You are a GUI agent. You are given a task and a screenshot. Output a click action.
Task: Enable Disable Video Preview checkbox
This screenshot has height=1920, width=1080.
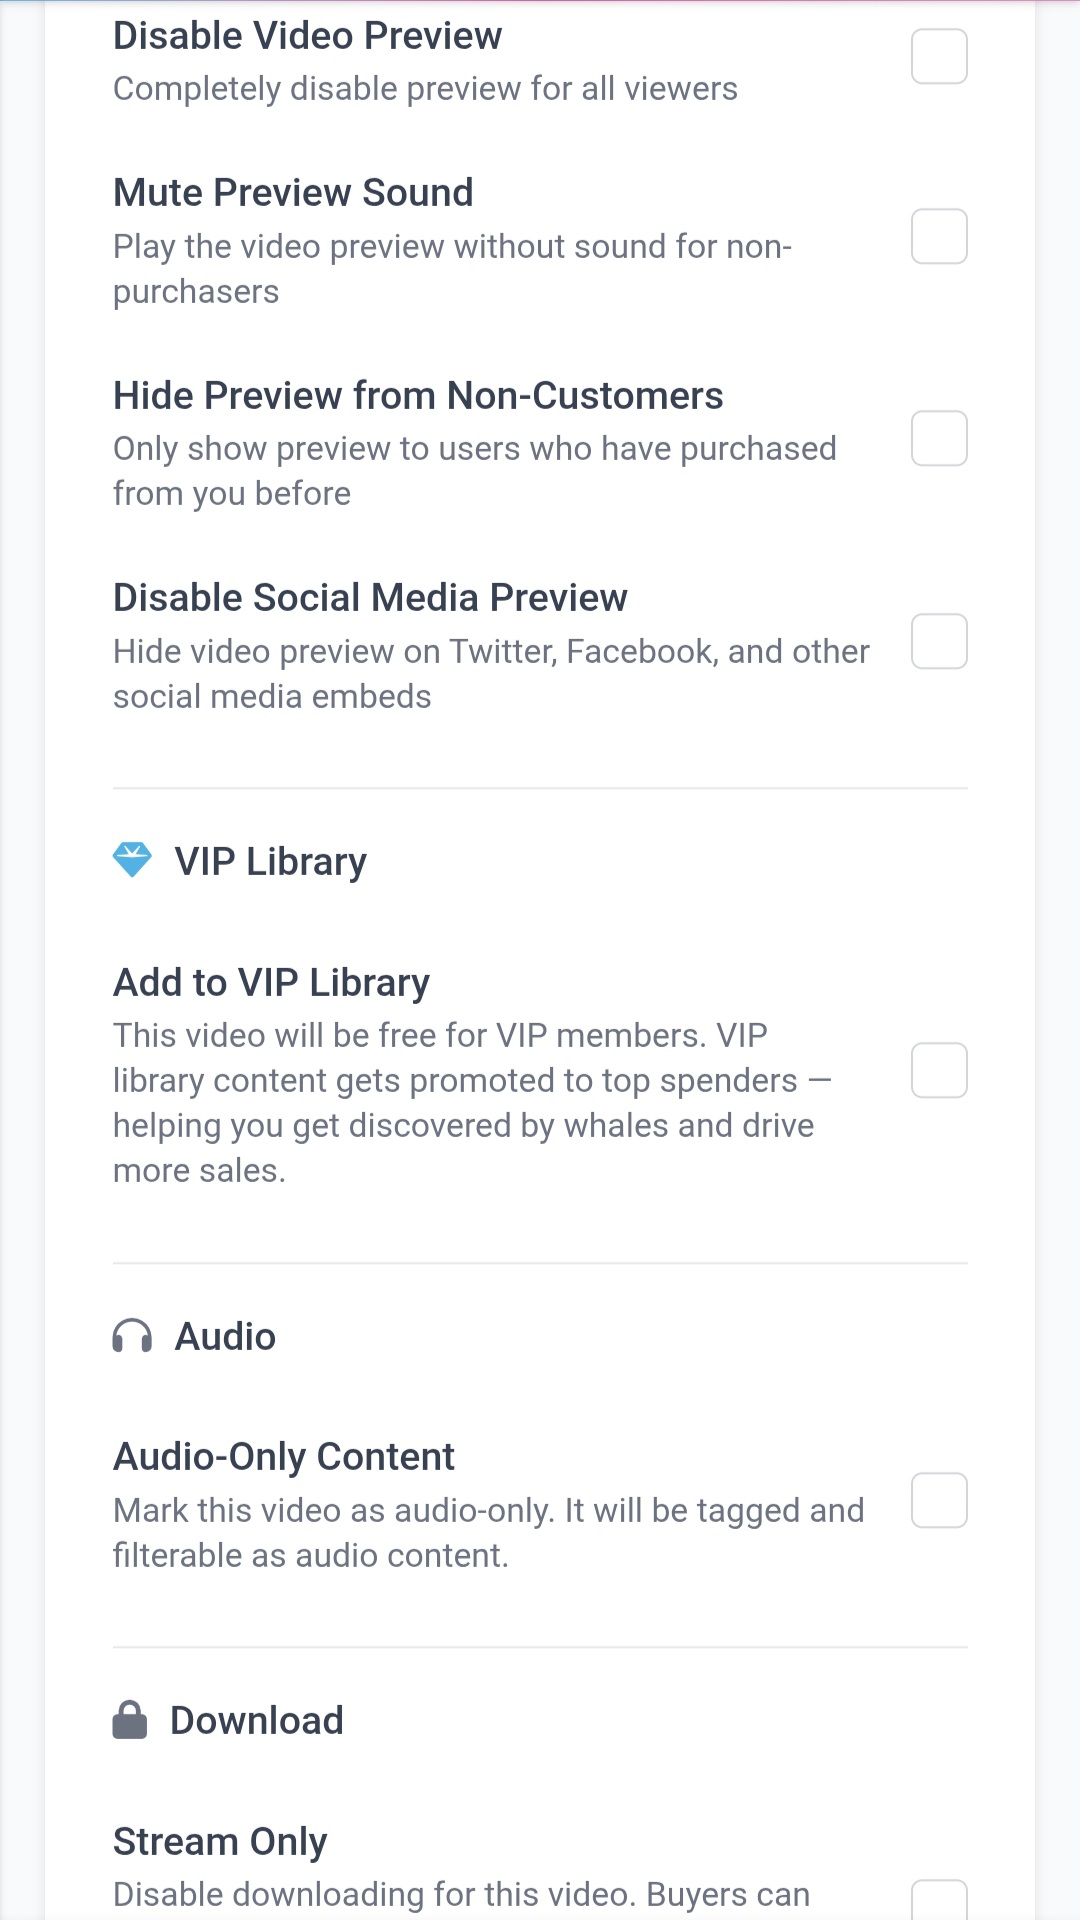(x=939, y=56)
